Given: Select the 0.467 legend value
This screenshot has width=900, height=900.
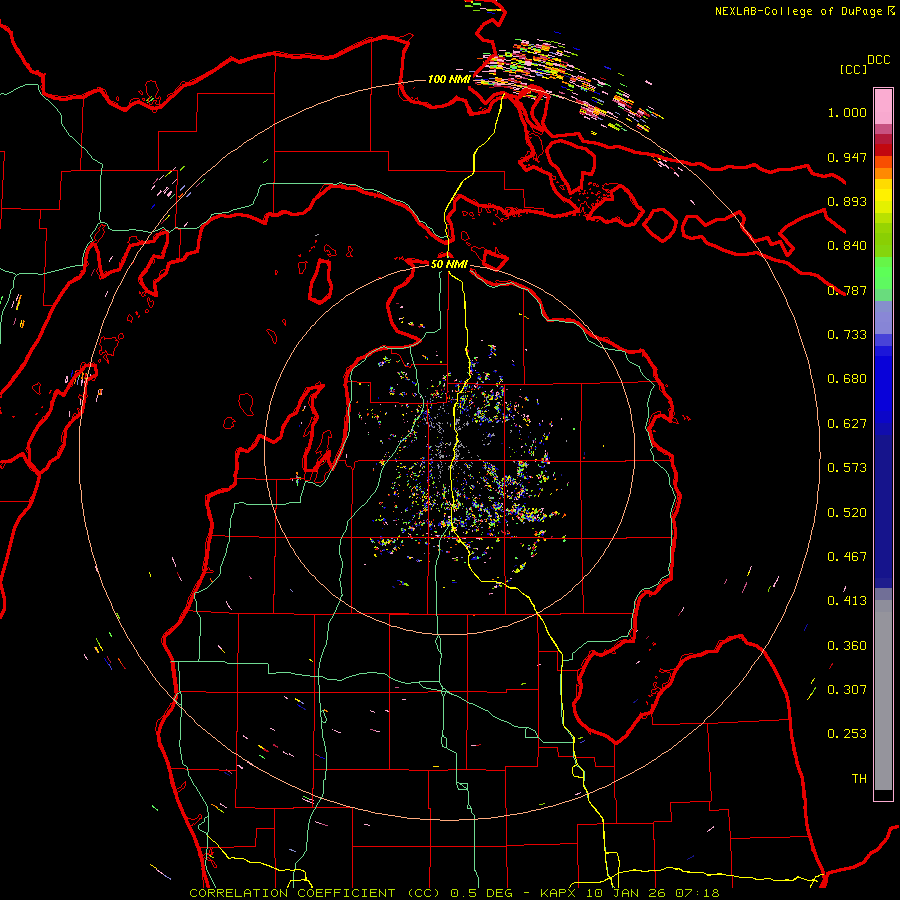Looking at the screenshot, I should [x=847, y=557].
